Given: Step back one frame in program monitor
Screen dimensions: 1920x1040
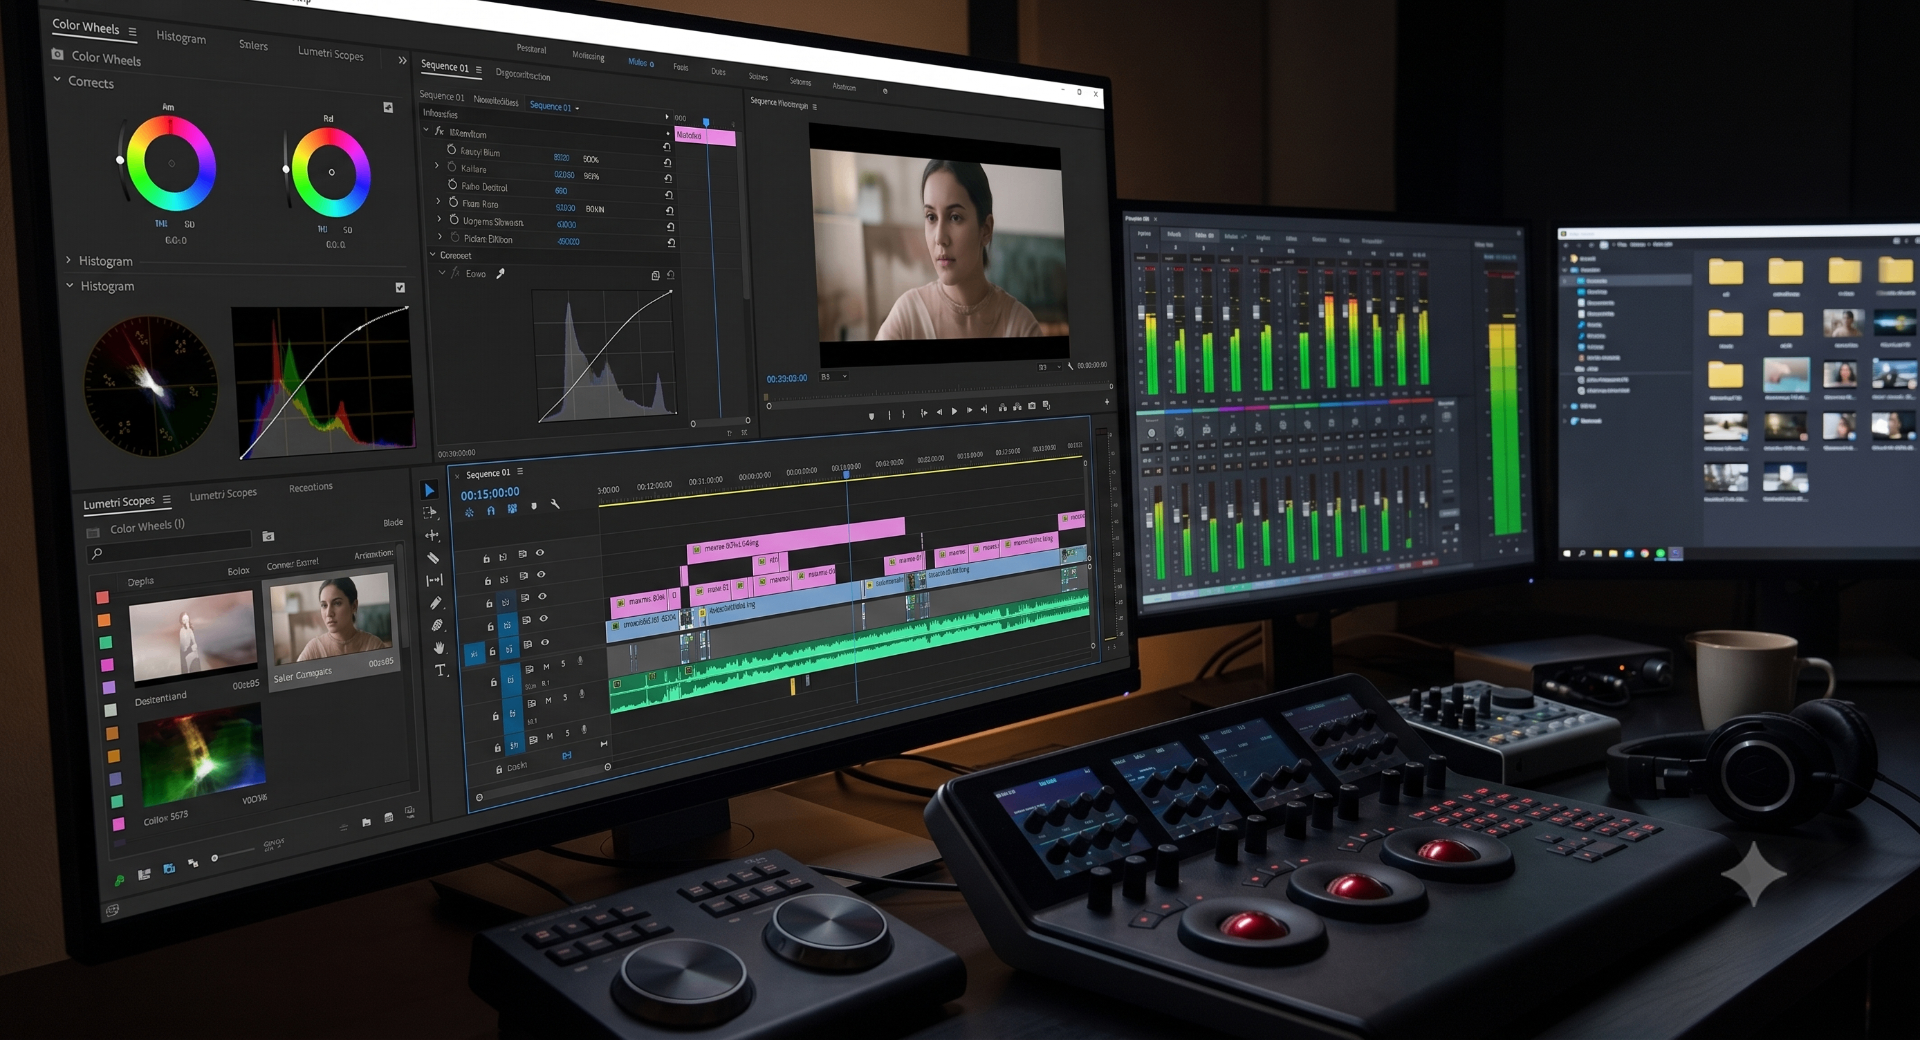Looking at the screenshot, I should [939, 412].
